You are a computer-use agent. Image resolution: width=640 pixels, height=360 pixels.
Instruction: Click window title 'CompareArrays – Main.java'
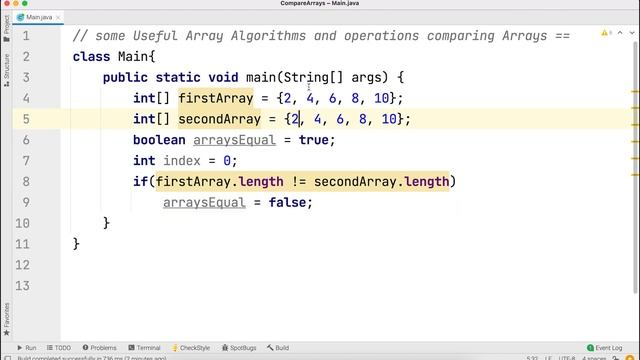point(320,3)
